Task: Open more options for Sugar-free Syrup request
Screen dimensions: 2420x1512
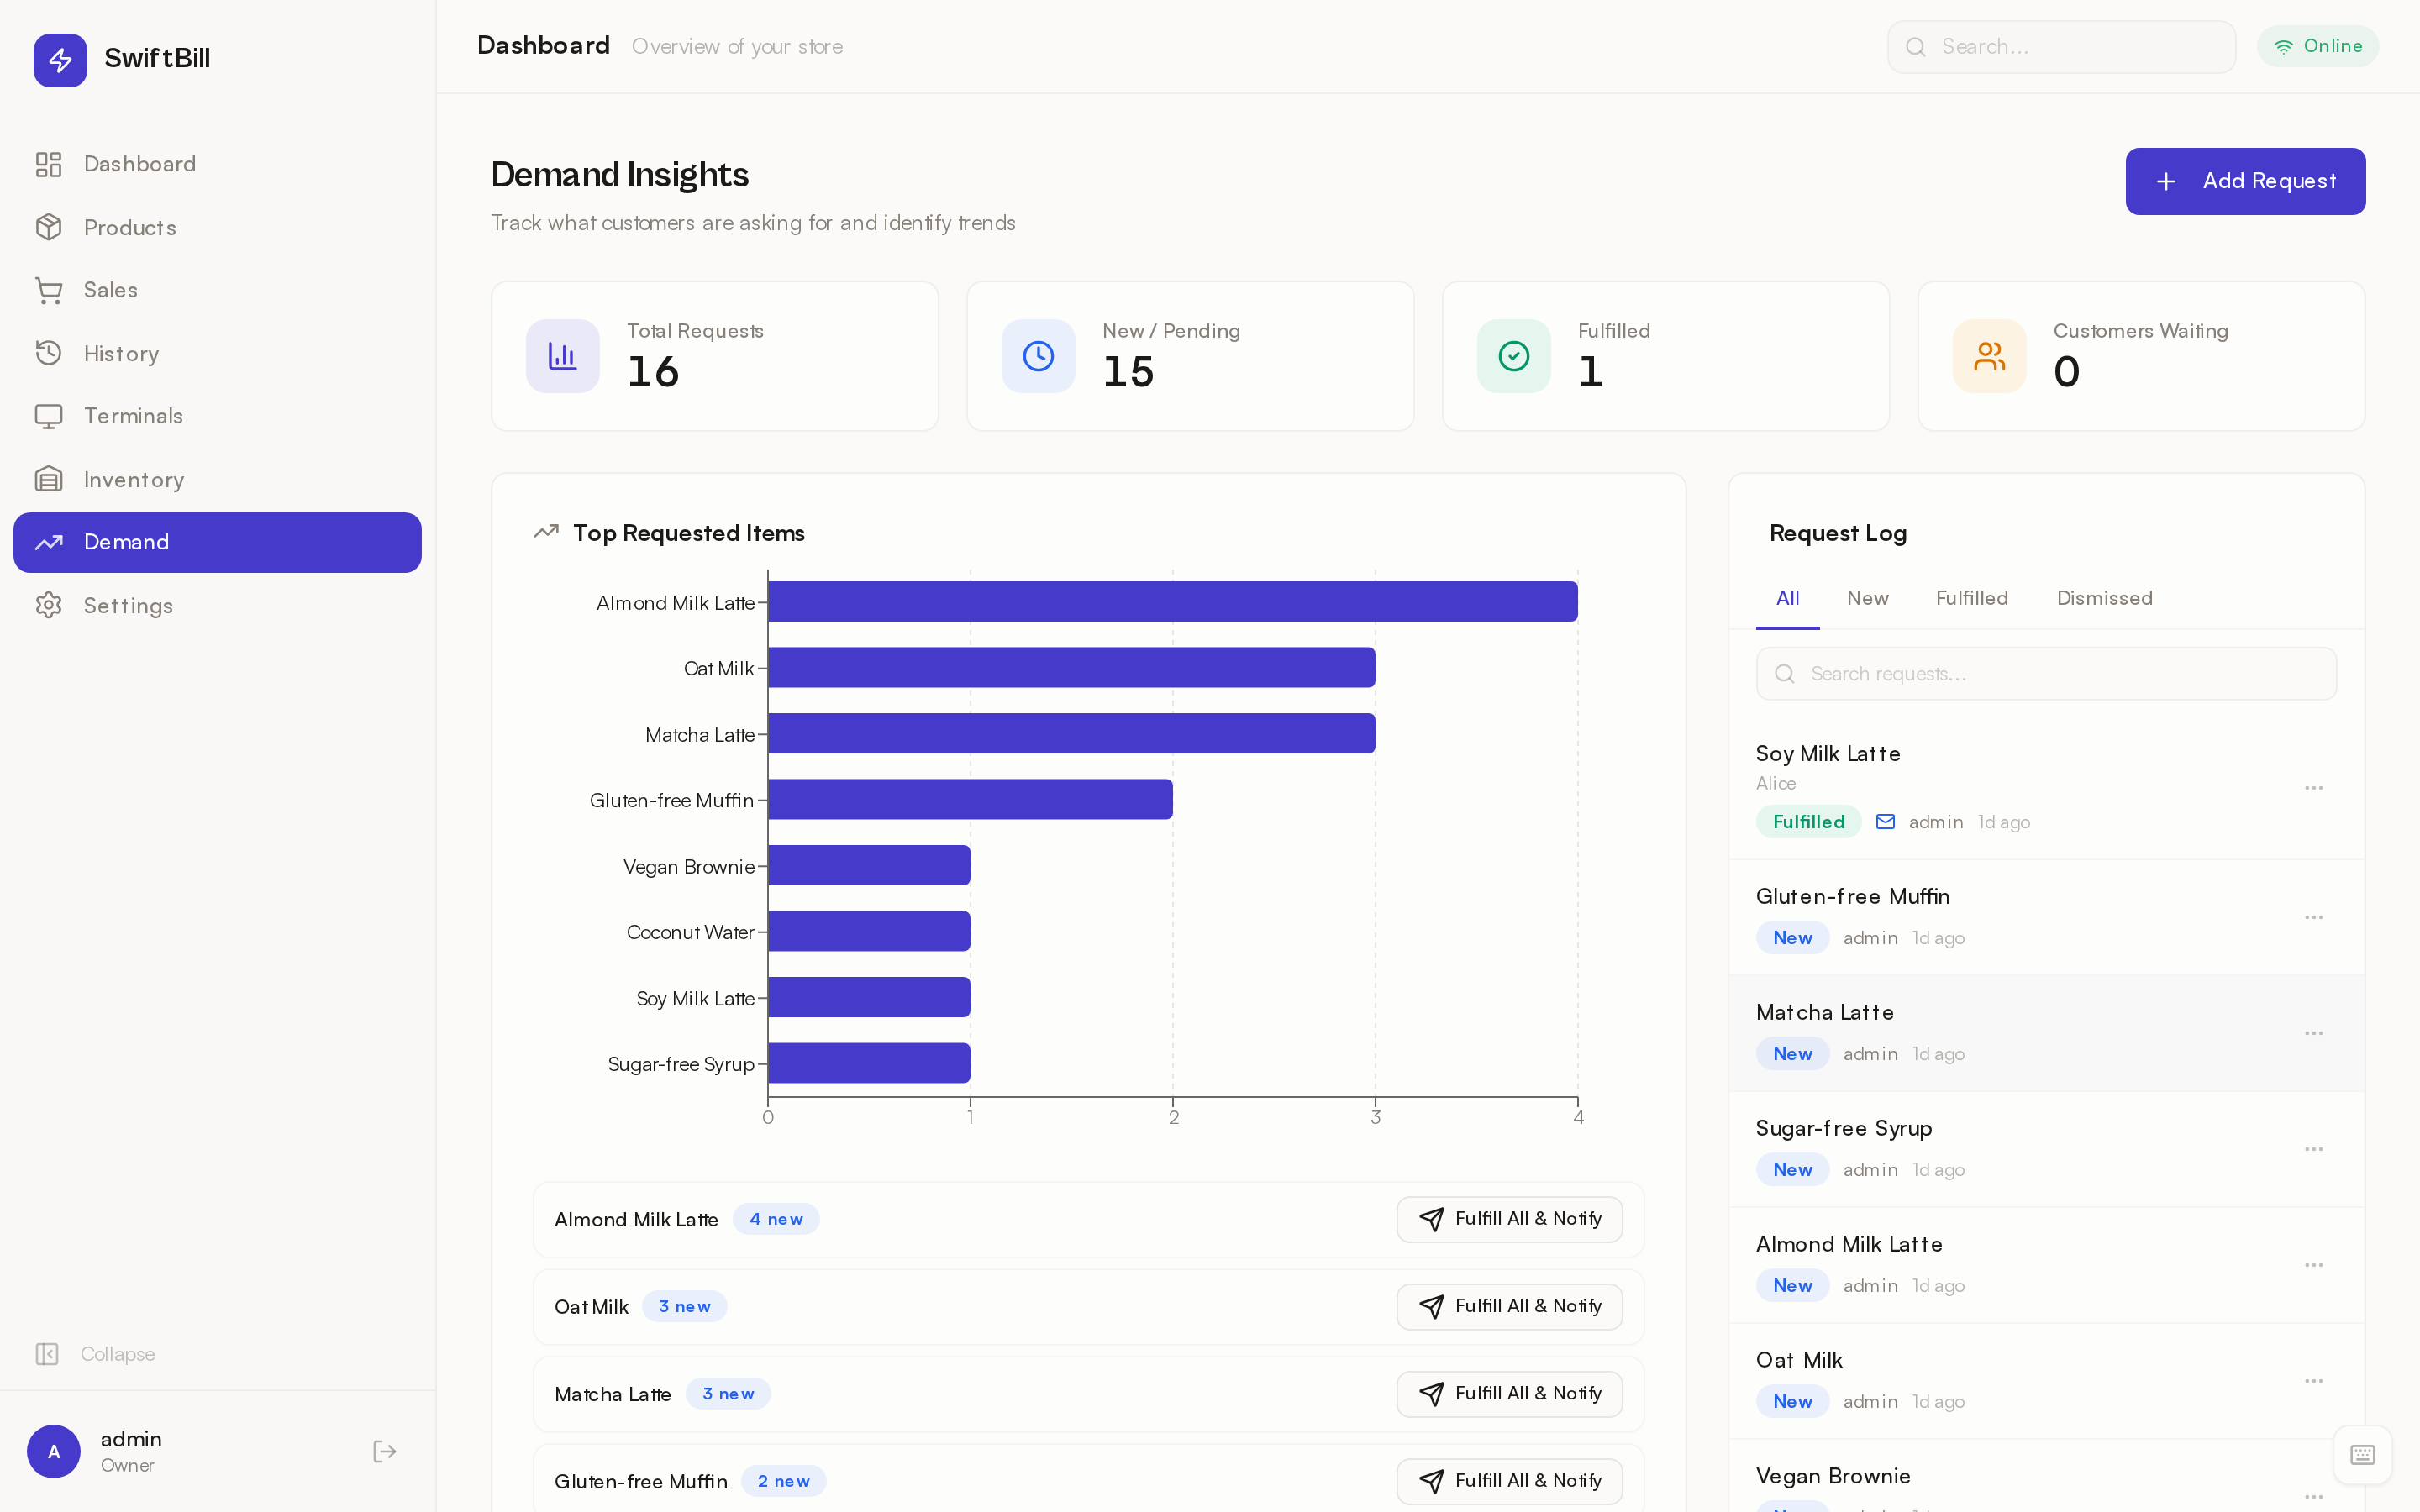Action: pos(2313,1149)
